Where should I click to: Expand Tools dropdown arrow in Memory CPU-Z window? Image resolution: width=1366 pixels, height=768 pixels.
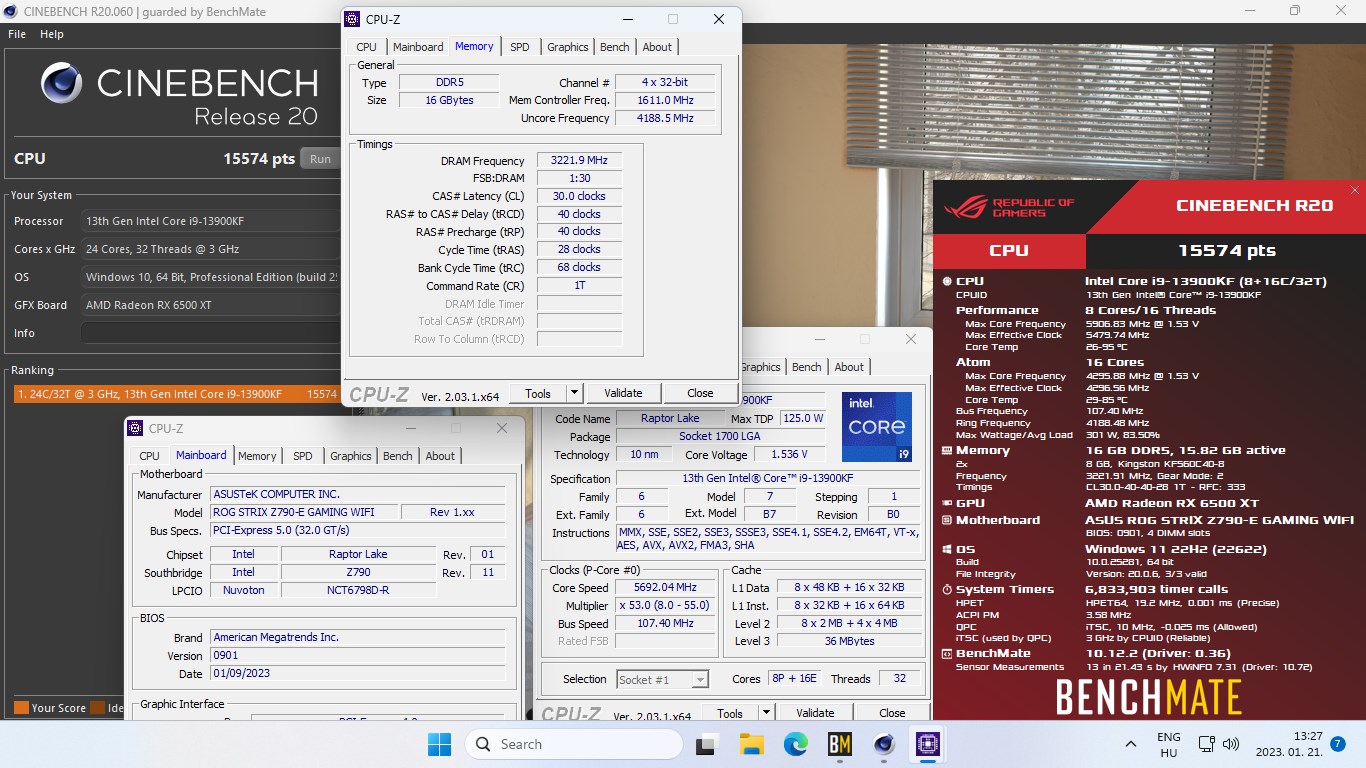[574, 393]
